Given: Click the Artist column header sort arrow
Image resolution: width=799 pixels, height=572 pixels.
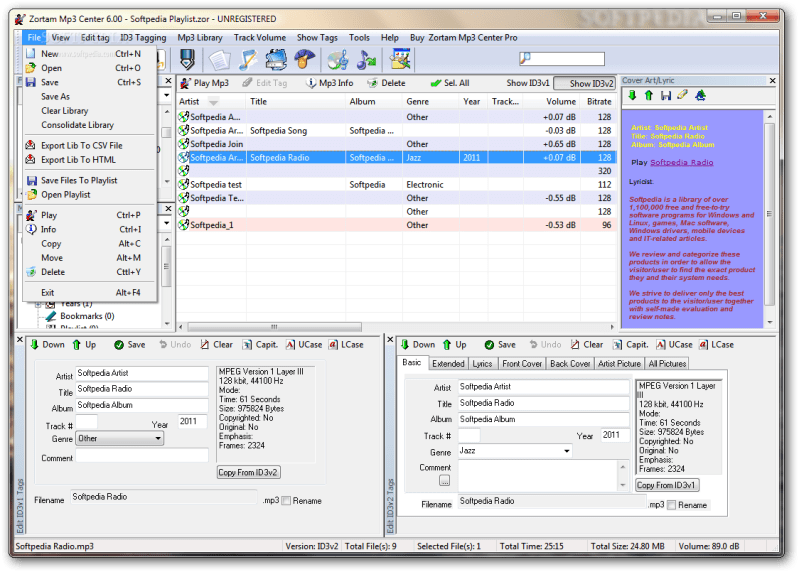Looking at the screenshot, I should [213, 102].
